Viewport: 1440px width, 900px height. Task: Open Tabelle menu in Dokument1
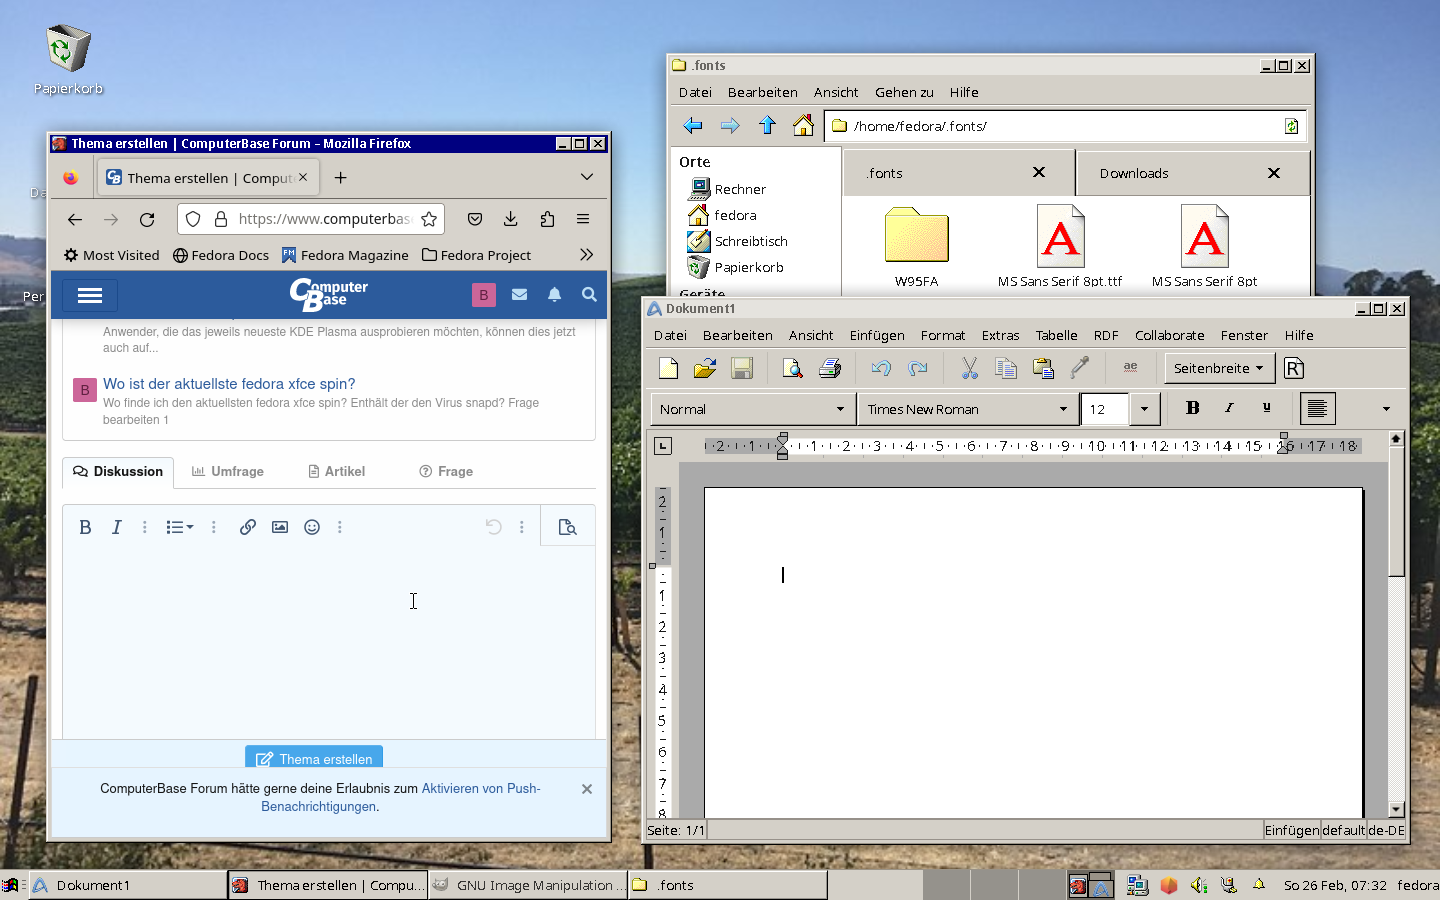point(1056,335)
